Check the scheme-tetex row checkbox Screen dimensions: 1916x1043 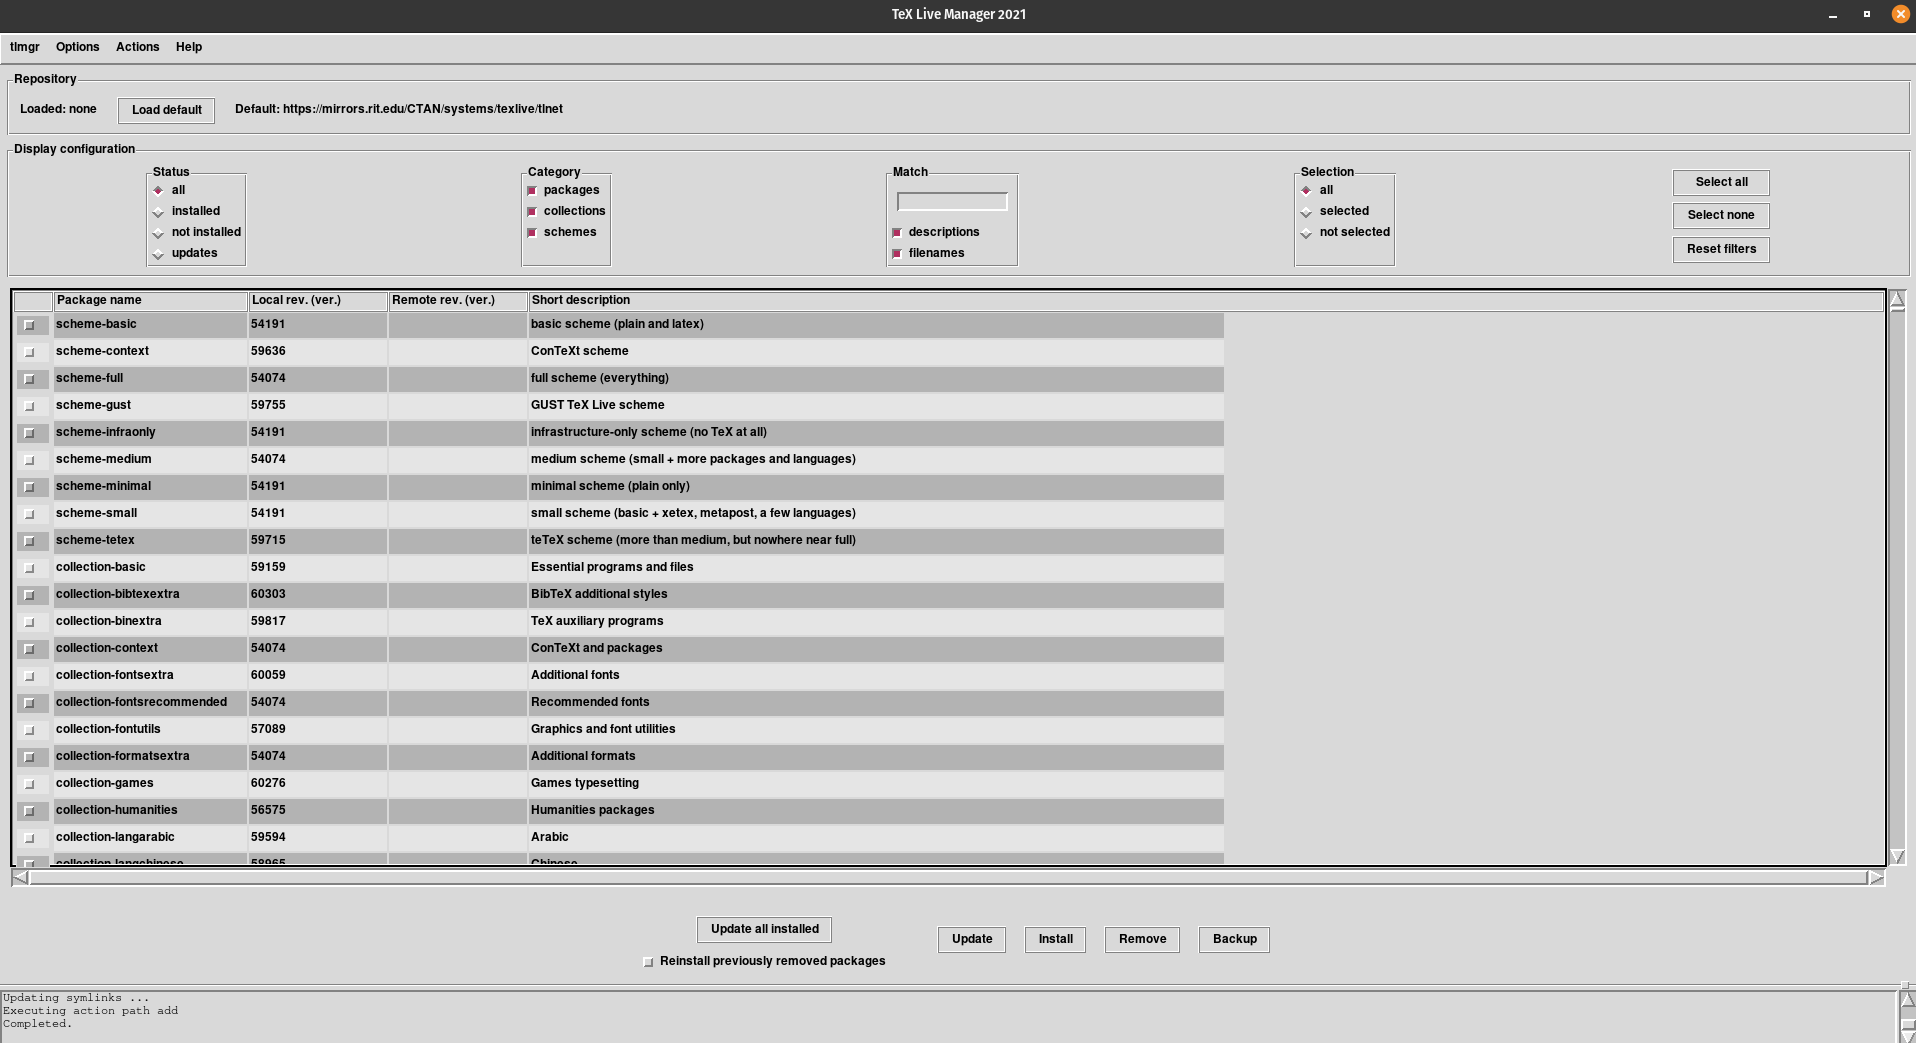click(x=29, y=541)
